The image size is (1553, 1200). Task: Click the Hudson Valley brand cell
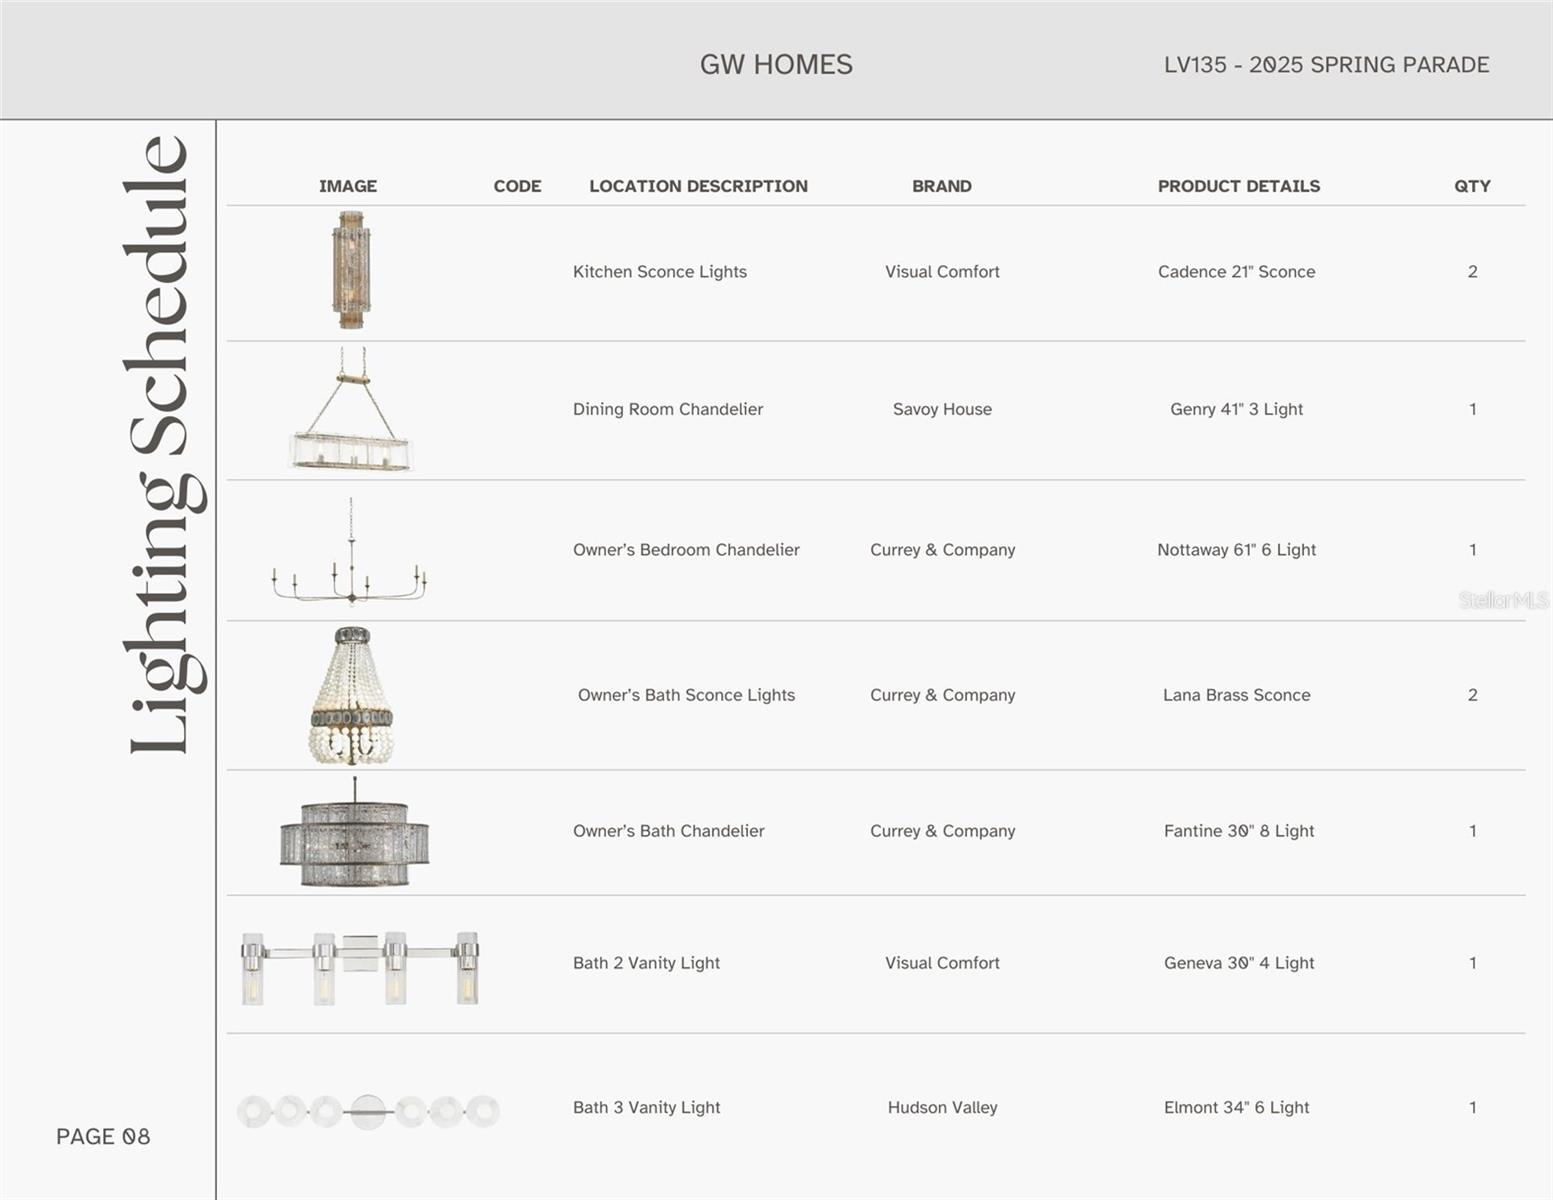point(942,1108)
